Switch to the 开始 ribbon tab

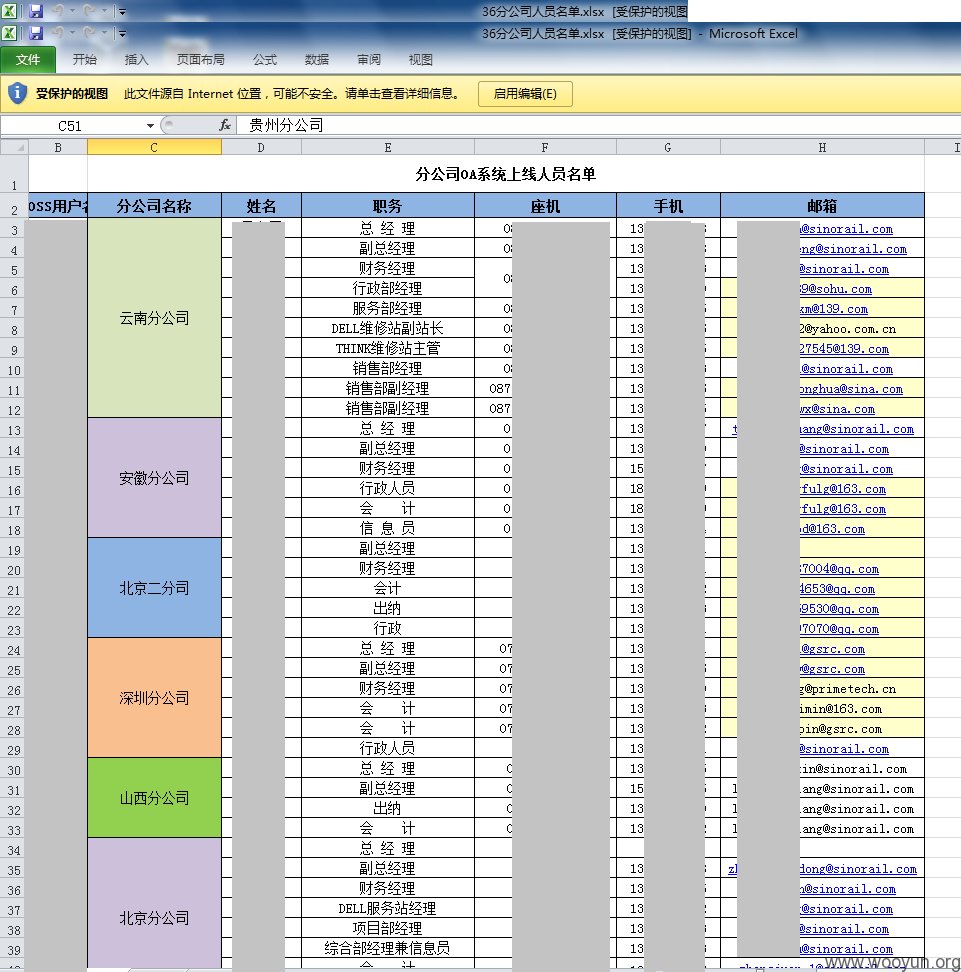click(x=84, y=60)
